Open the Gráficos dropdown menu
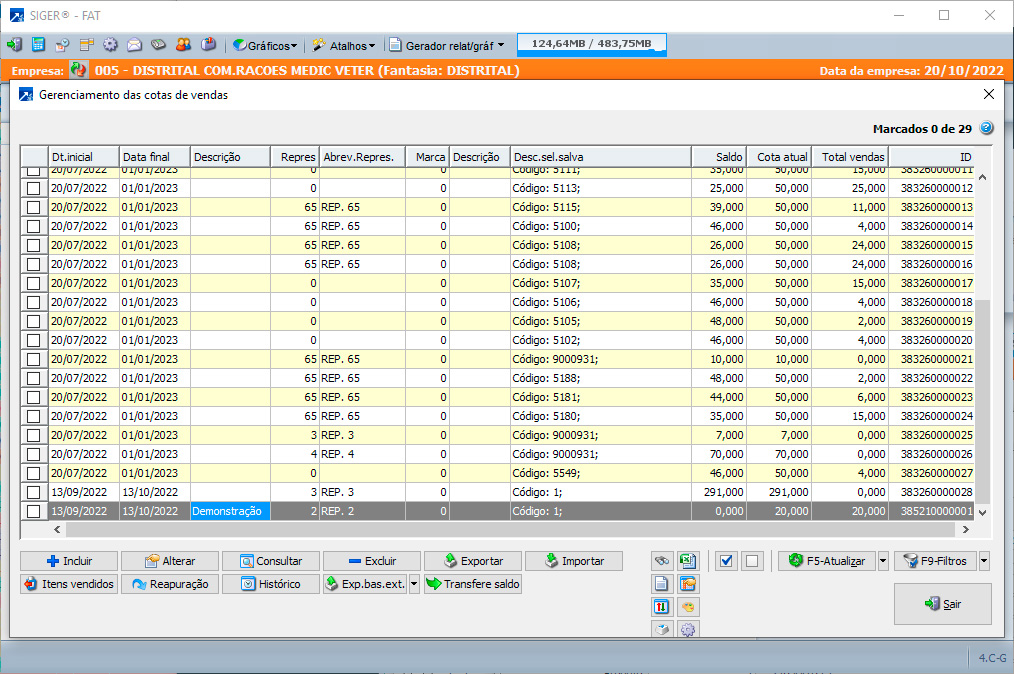Screen dimensions: 1014x674 tap(265, 45)
